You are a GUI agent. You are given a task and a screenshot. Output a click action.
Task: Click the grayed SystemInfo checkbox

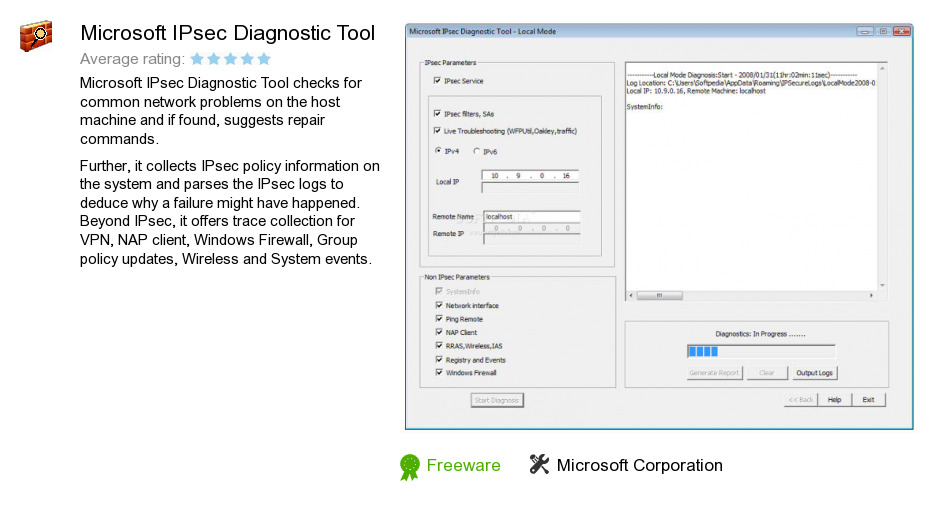tap(439, 291)
